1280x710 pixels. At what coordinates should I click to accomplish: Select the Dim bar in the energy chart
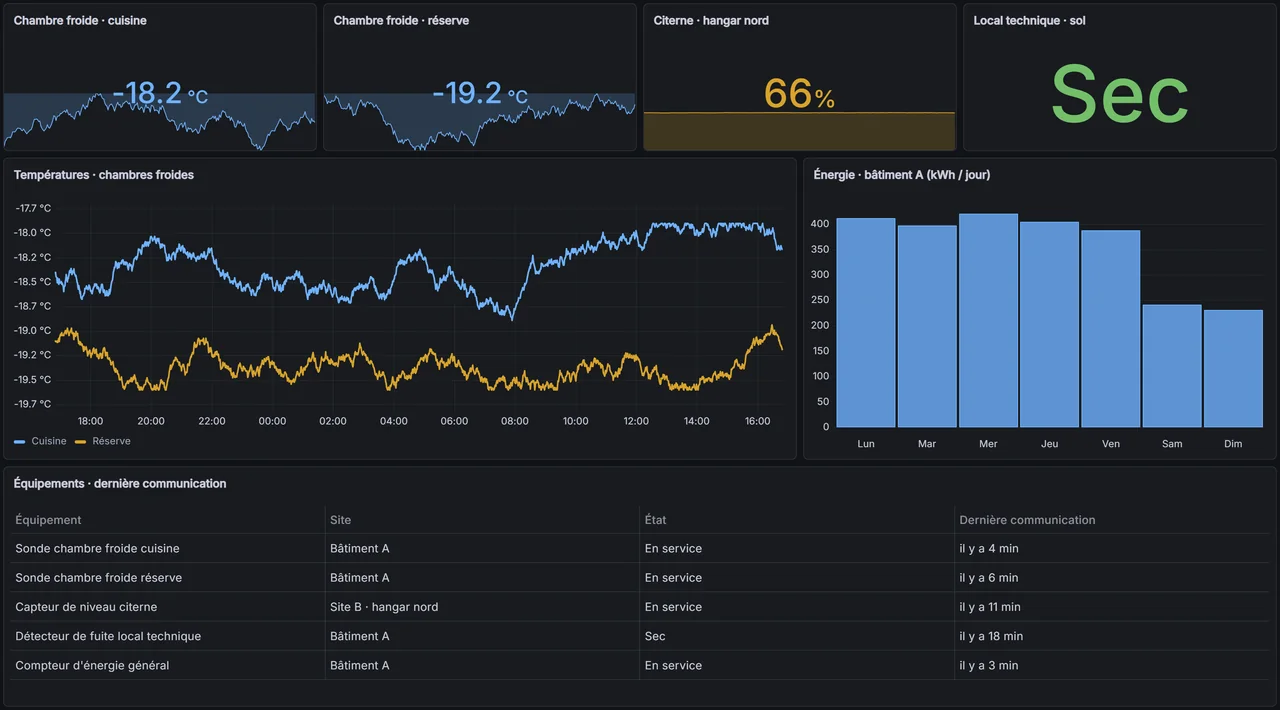1233,369
